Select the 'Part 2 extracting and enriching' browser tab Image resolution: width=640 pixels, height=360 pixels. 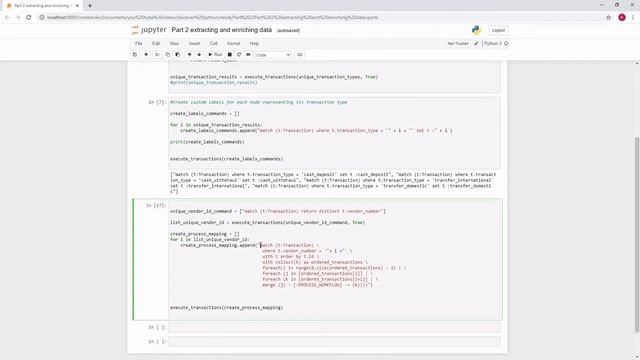point(42,6)
